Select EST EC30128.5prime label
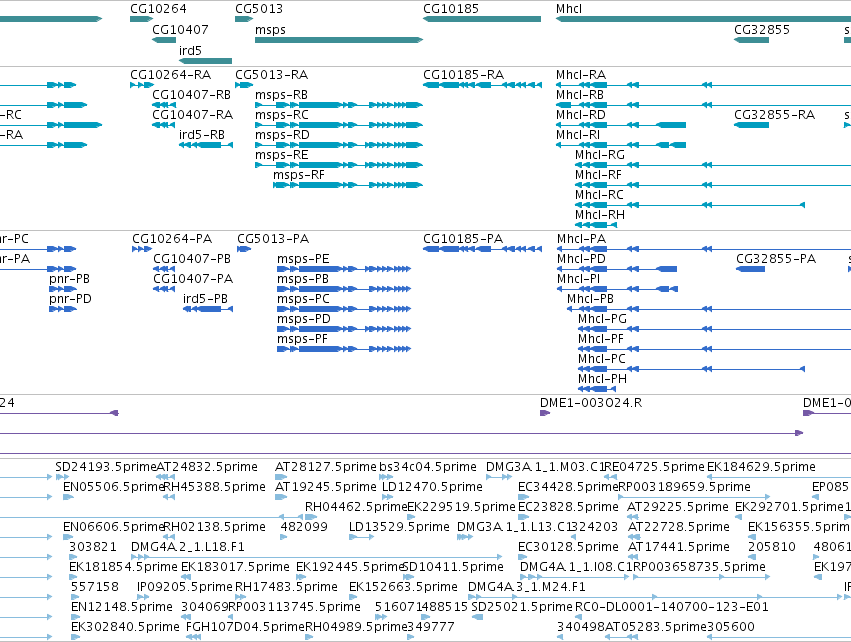Viewport: 851px width, 642px height. (x=568, y=548)
